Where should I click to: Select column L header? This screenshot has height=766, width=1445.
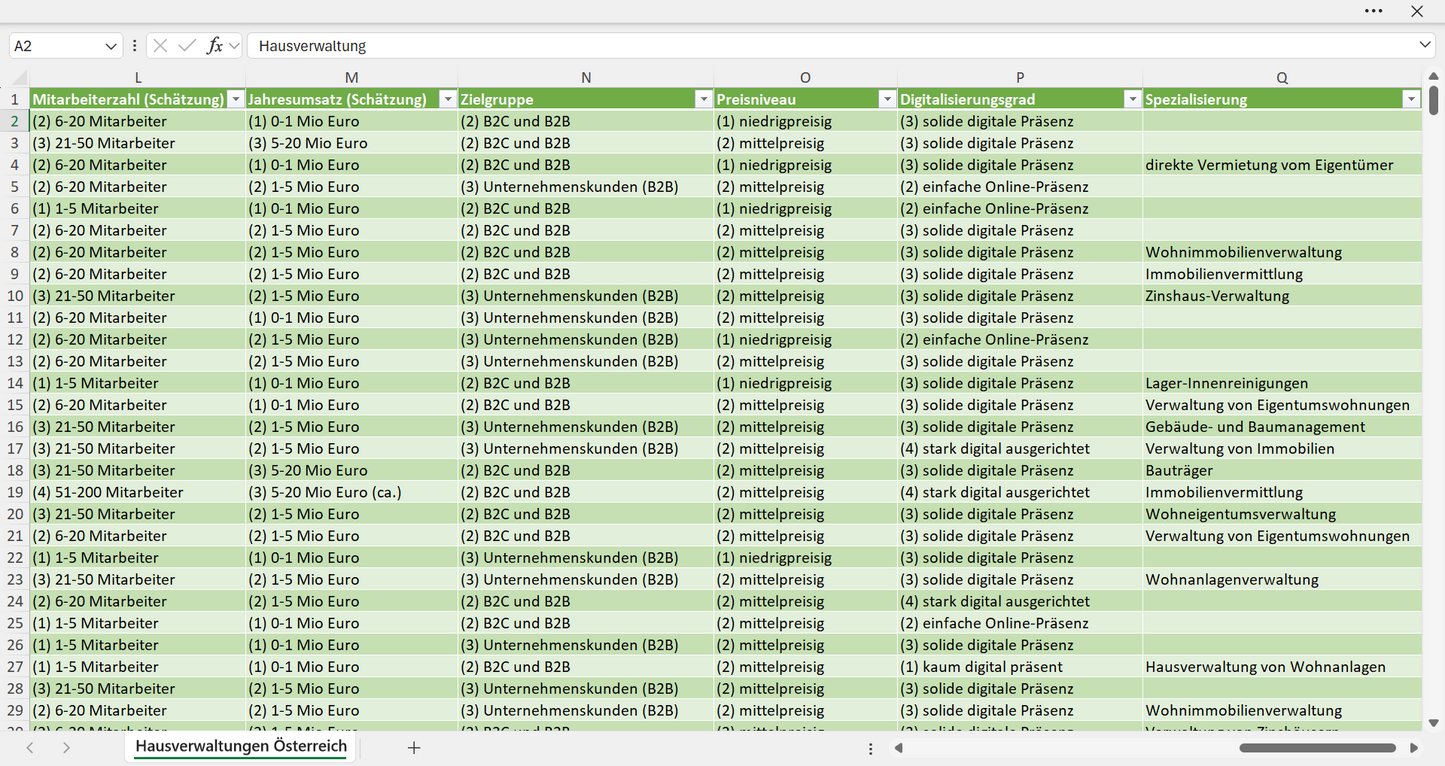pyautogui.click(x=138, y=78)
